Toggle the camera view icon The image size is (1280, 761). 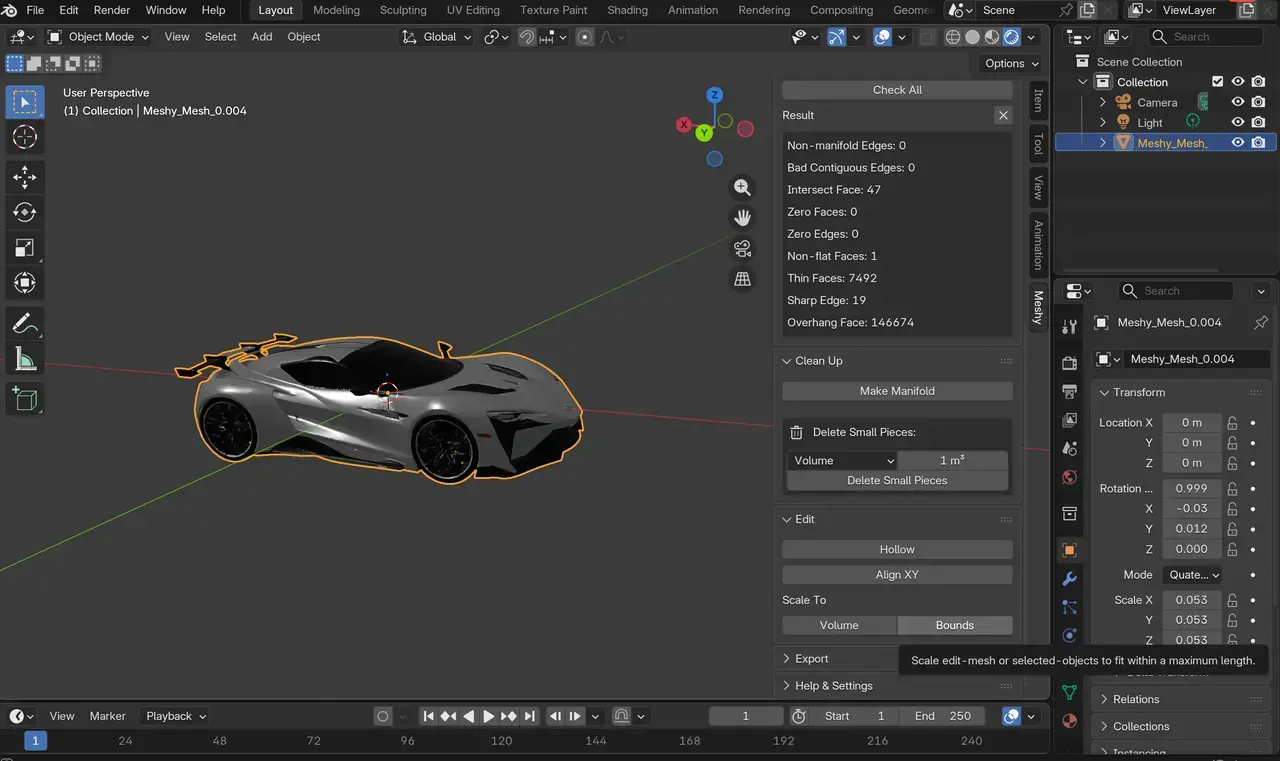[742, 249]
